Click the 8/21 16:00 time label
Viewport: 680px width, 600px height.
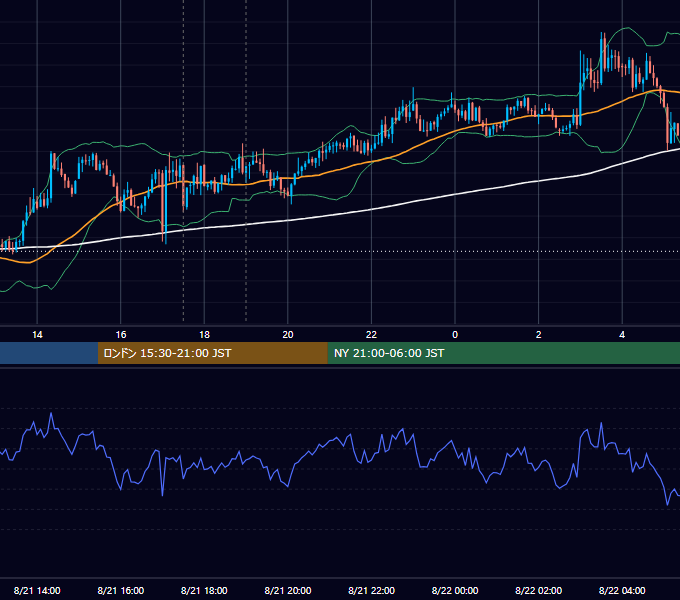[121, 590]
